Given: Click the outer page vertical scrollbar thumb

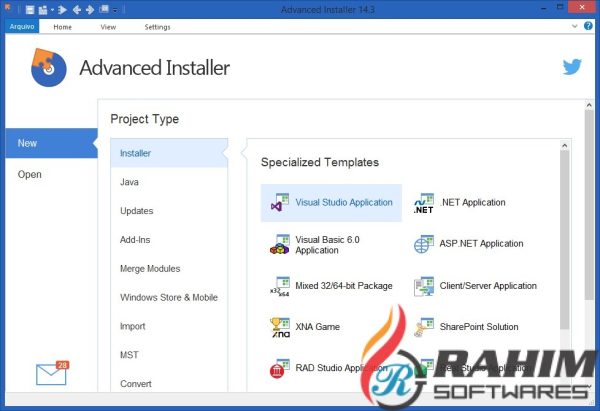Looking at the screenshot, I should [589, 205].
